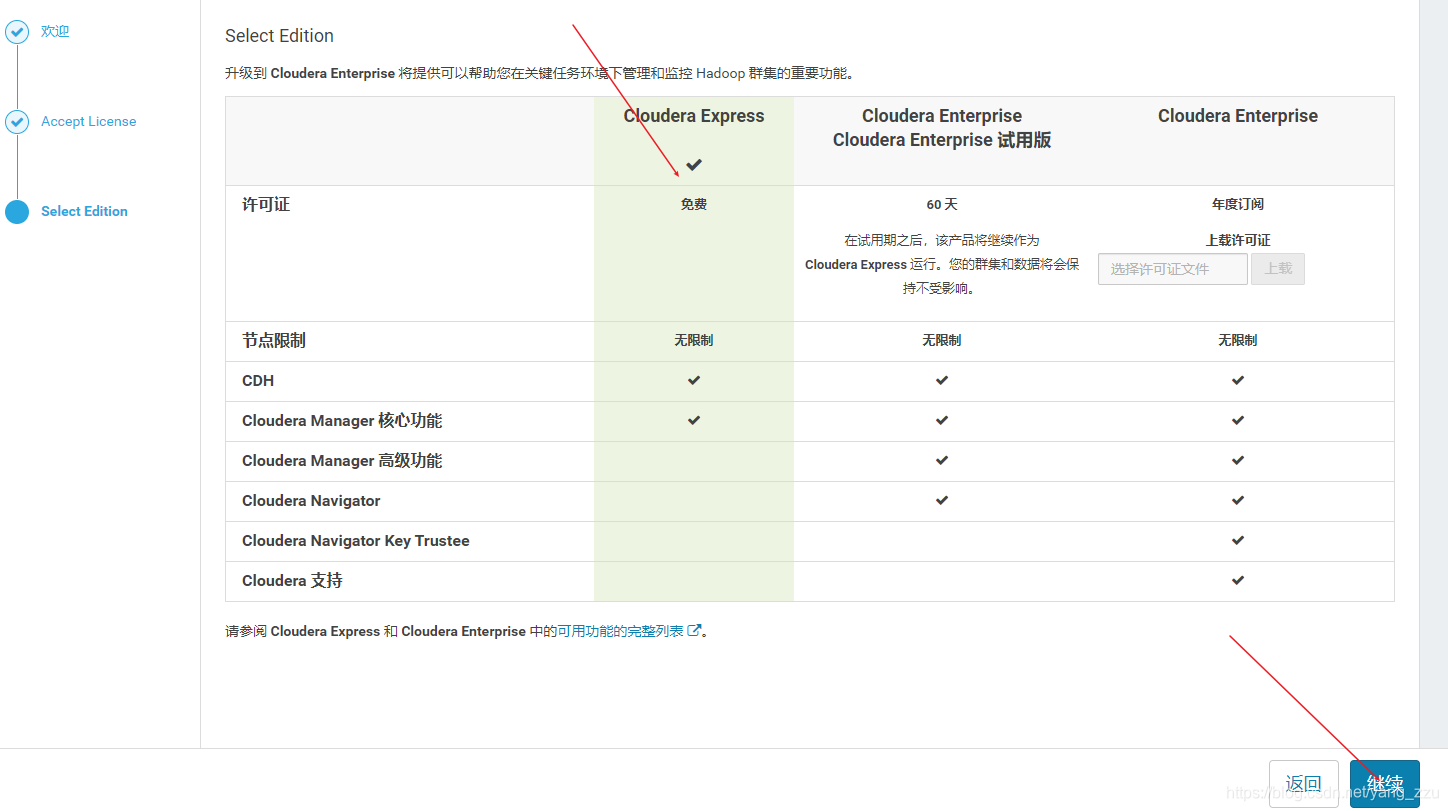Click the 免费 license cell
Image resolution: width=1448 pixels, height=811 pixels.
coord(694,204)
